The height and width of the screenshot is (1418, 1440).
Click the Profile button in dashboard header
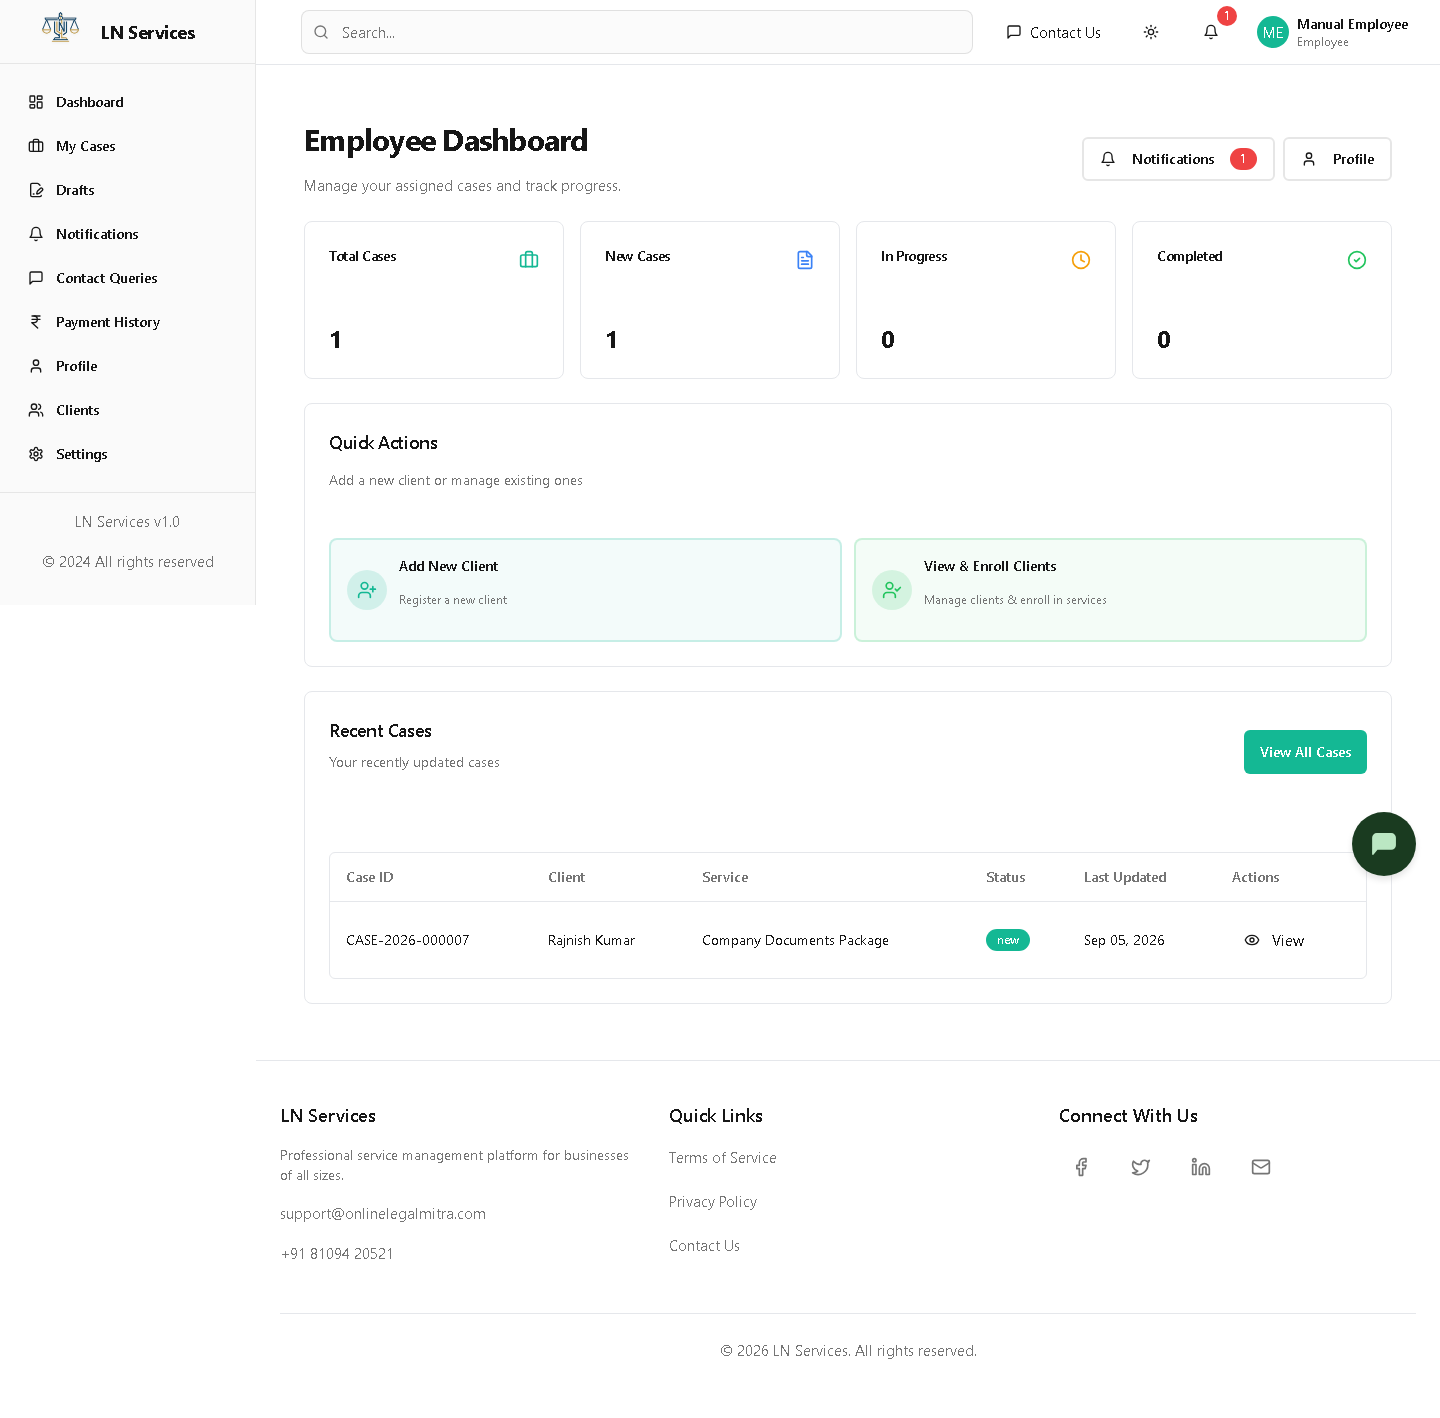(x=1337, y=159)
